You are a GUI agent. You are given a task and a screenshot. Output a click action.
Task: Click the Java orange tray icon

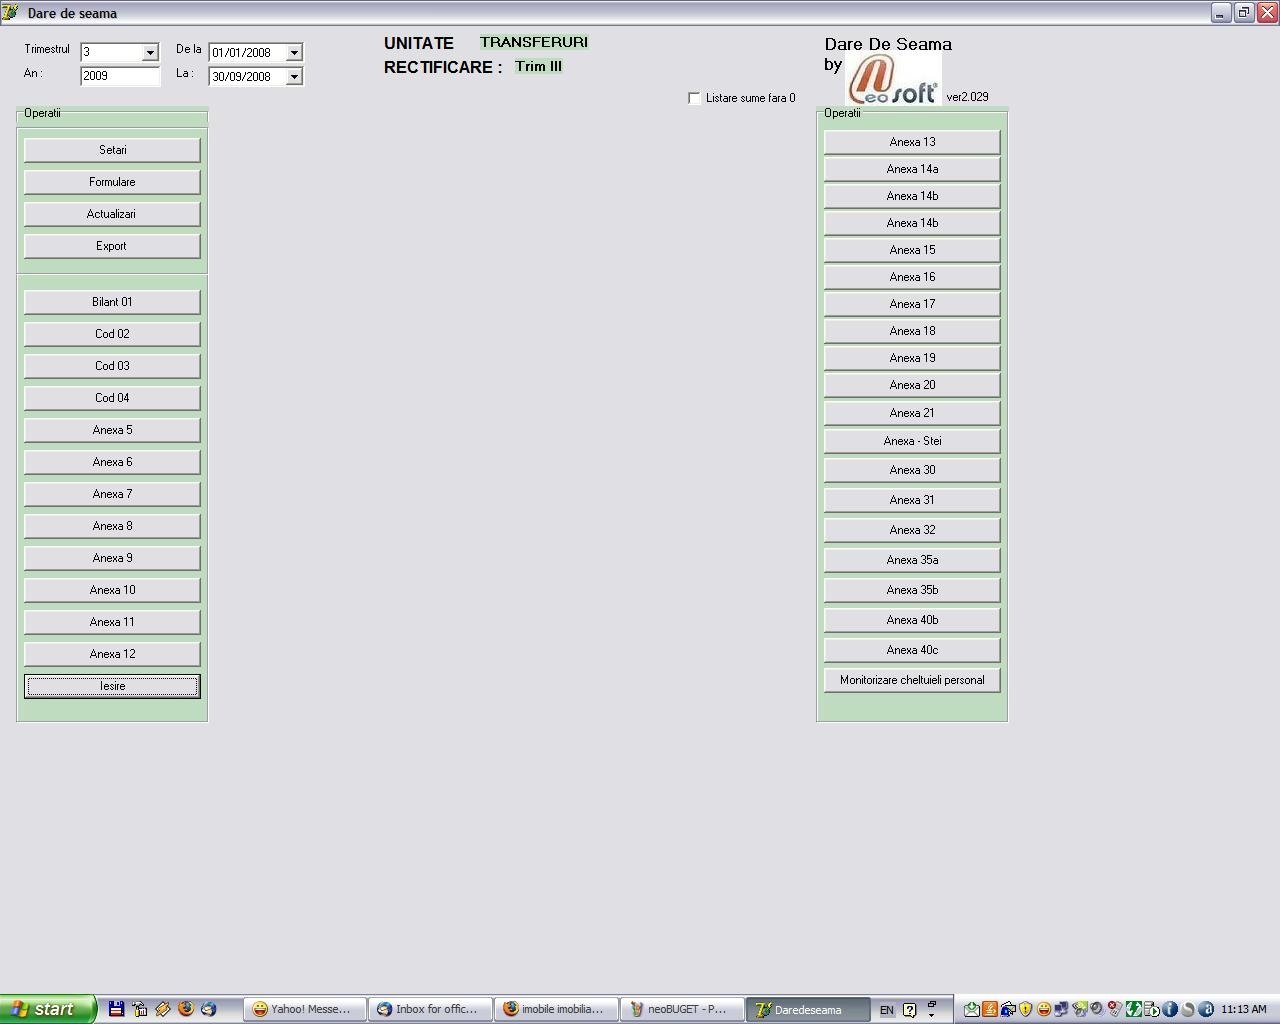[x=989, y=1009]
